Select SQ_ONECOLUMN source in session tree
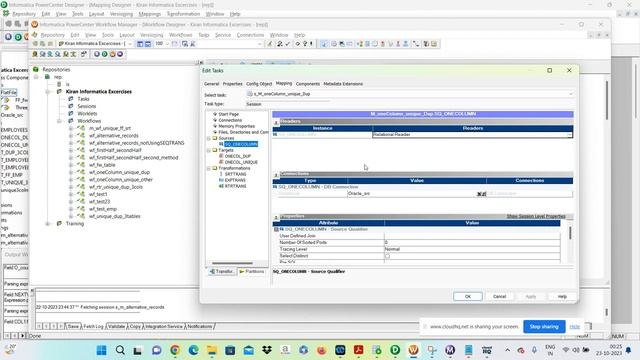The width and height of the screenshot is (640, 360). pos(241,144)
